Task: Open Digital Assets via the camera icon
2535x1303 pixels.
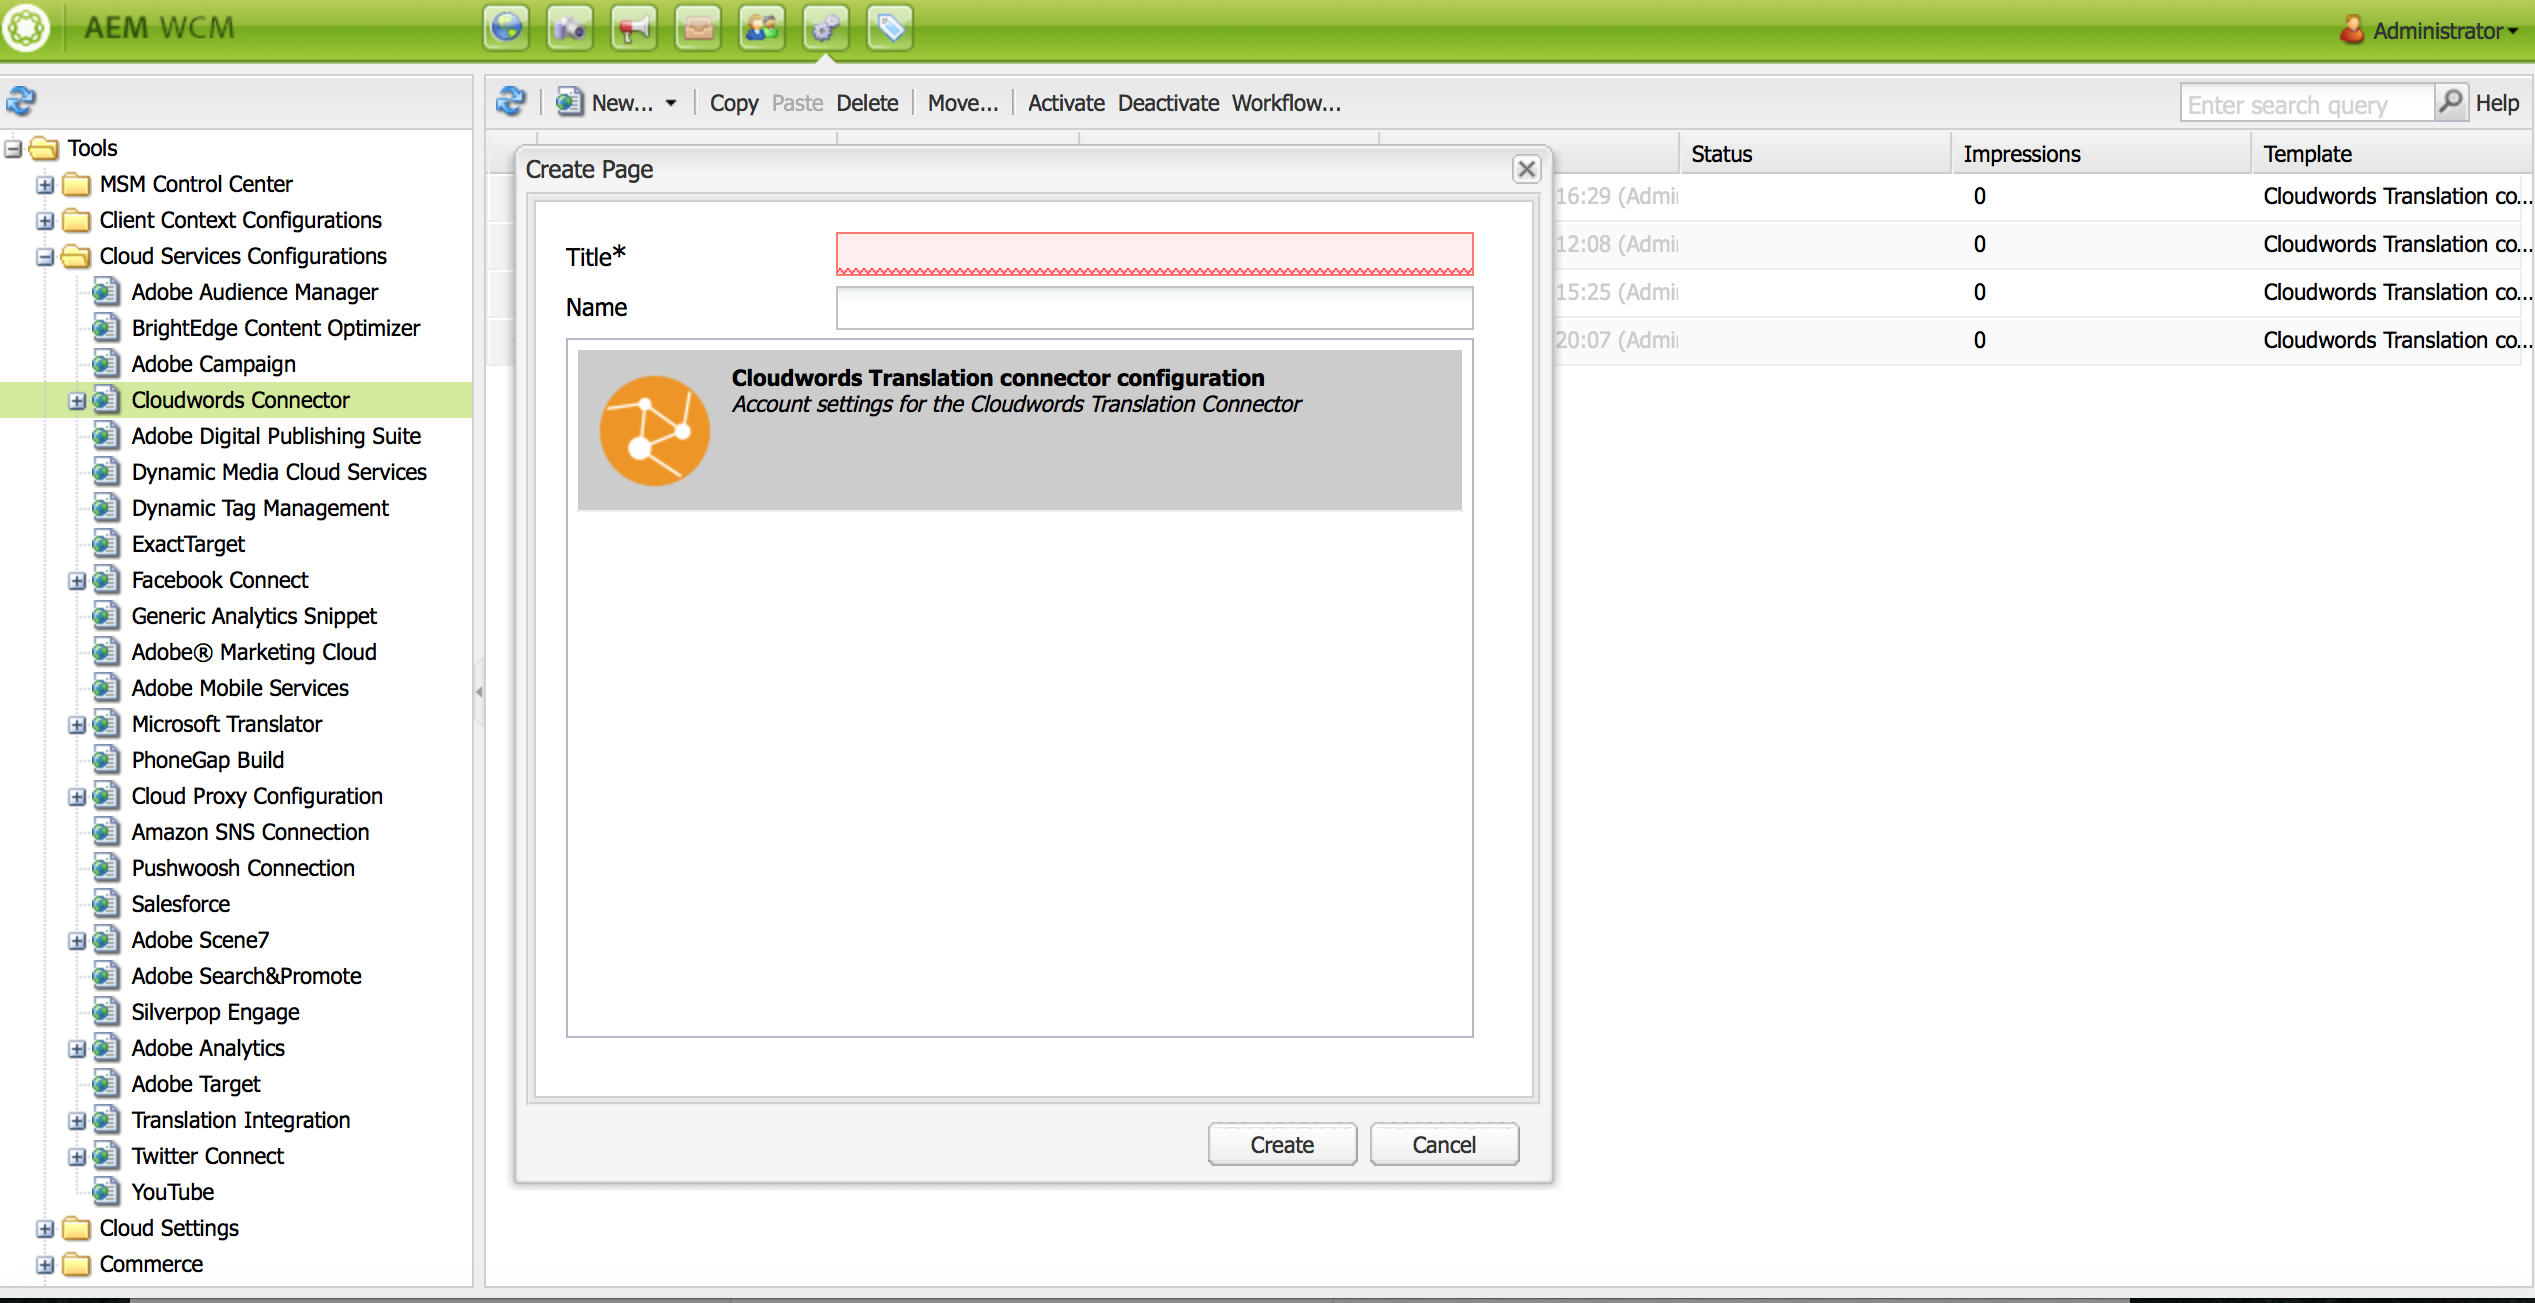Action: (570, 28)
